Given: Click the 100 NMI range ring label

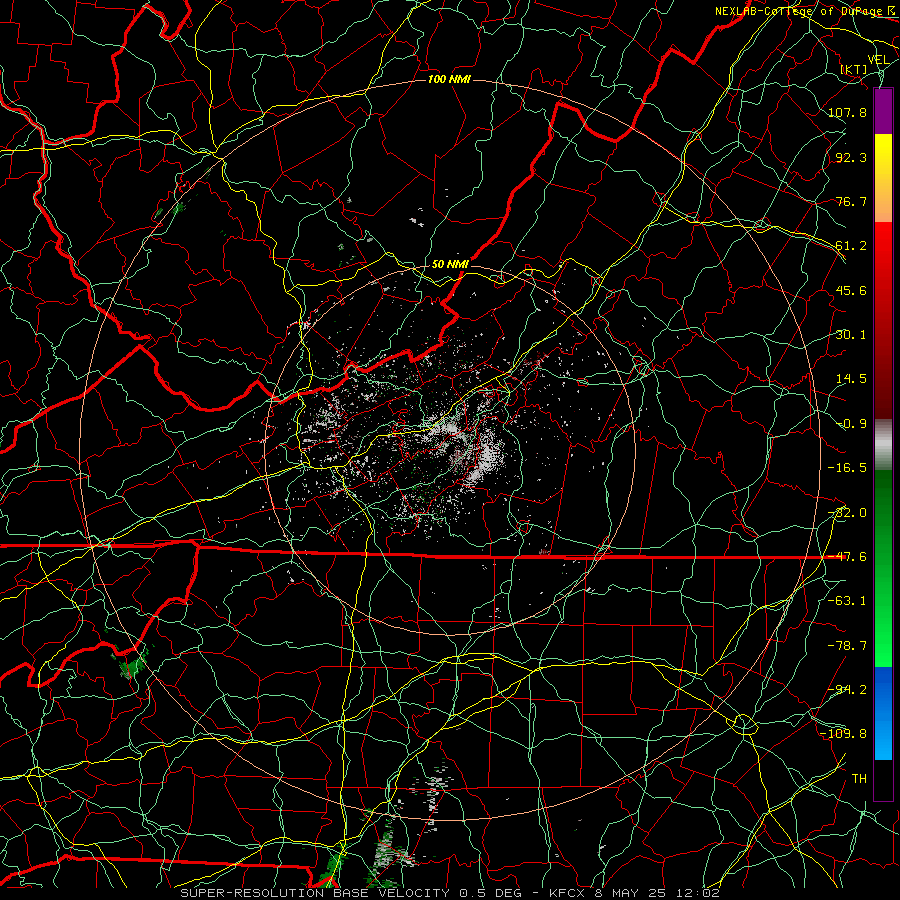Looking at the screenshot, I should pos(449,79).
